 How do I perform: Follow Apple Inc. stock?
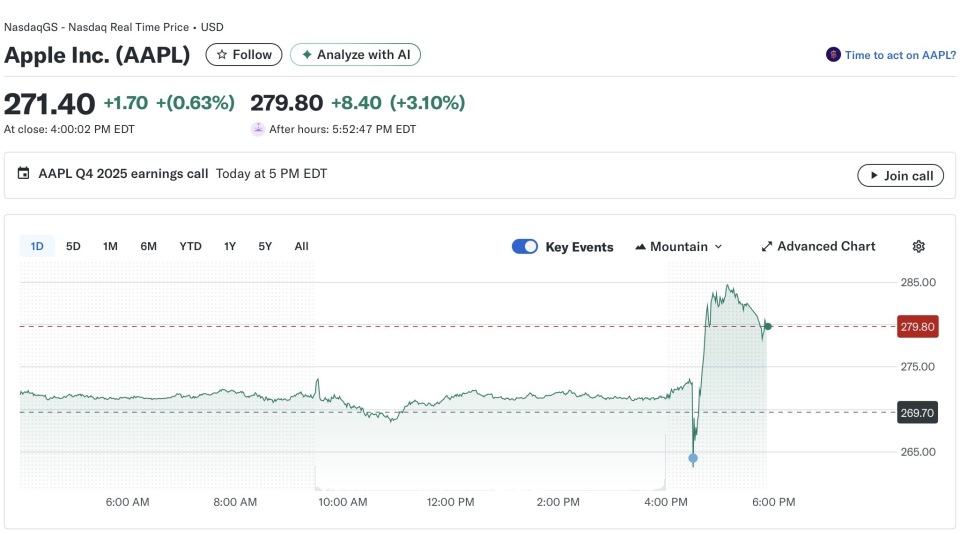click(244, 55)
